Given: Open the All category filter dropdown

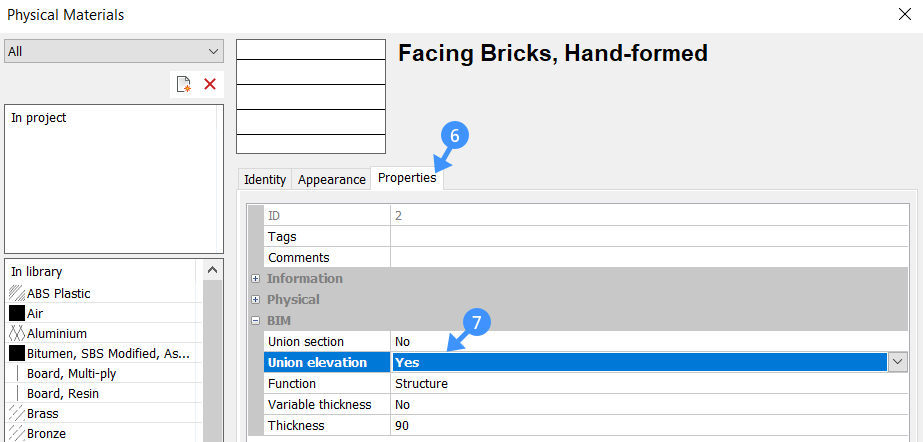Looking at the screenshot, I should coord(113,51).
